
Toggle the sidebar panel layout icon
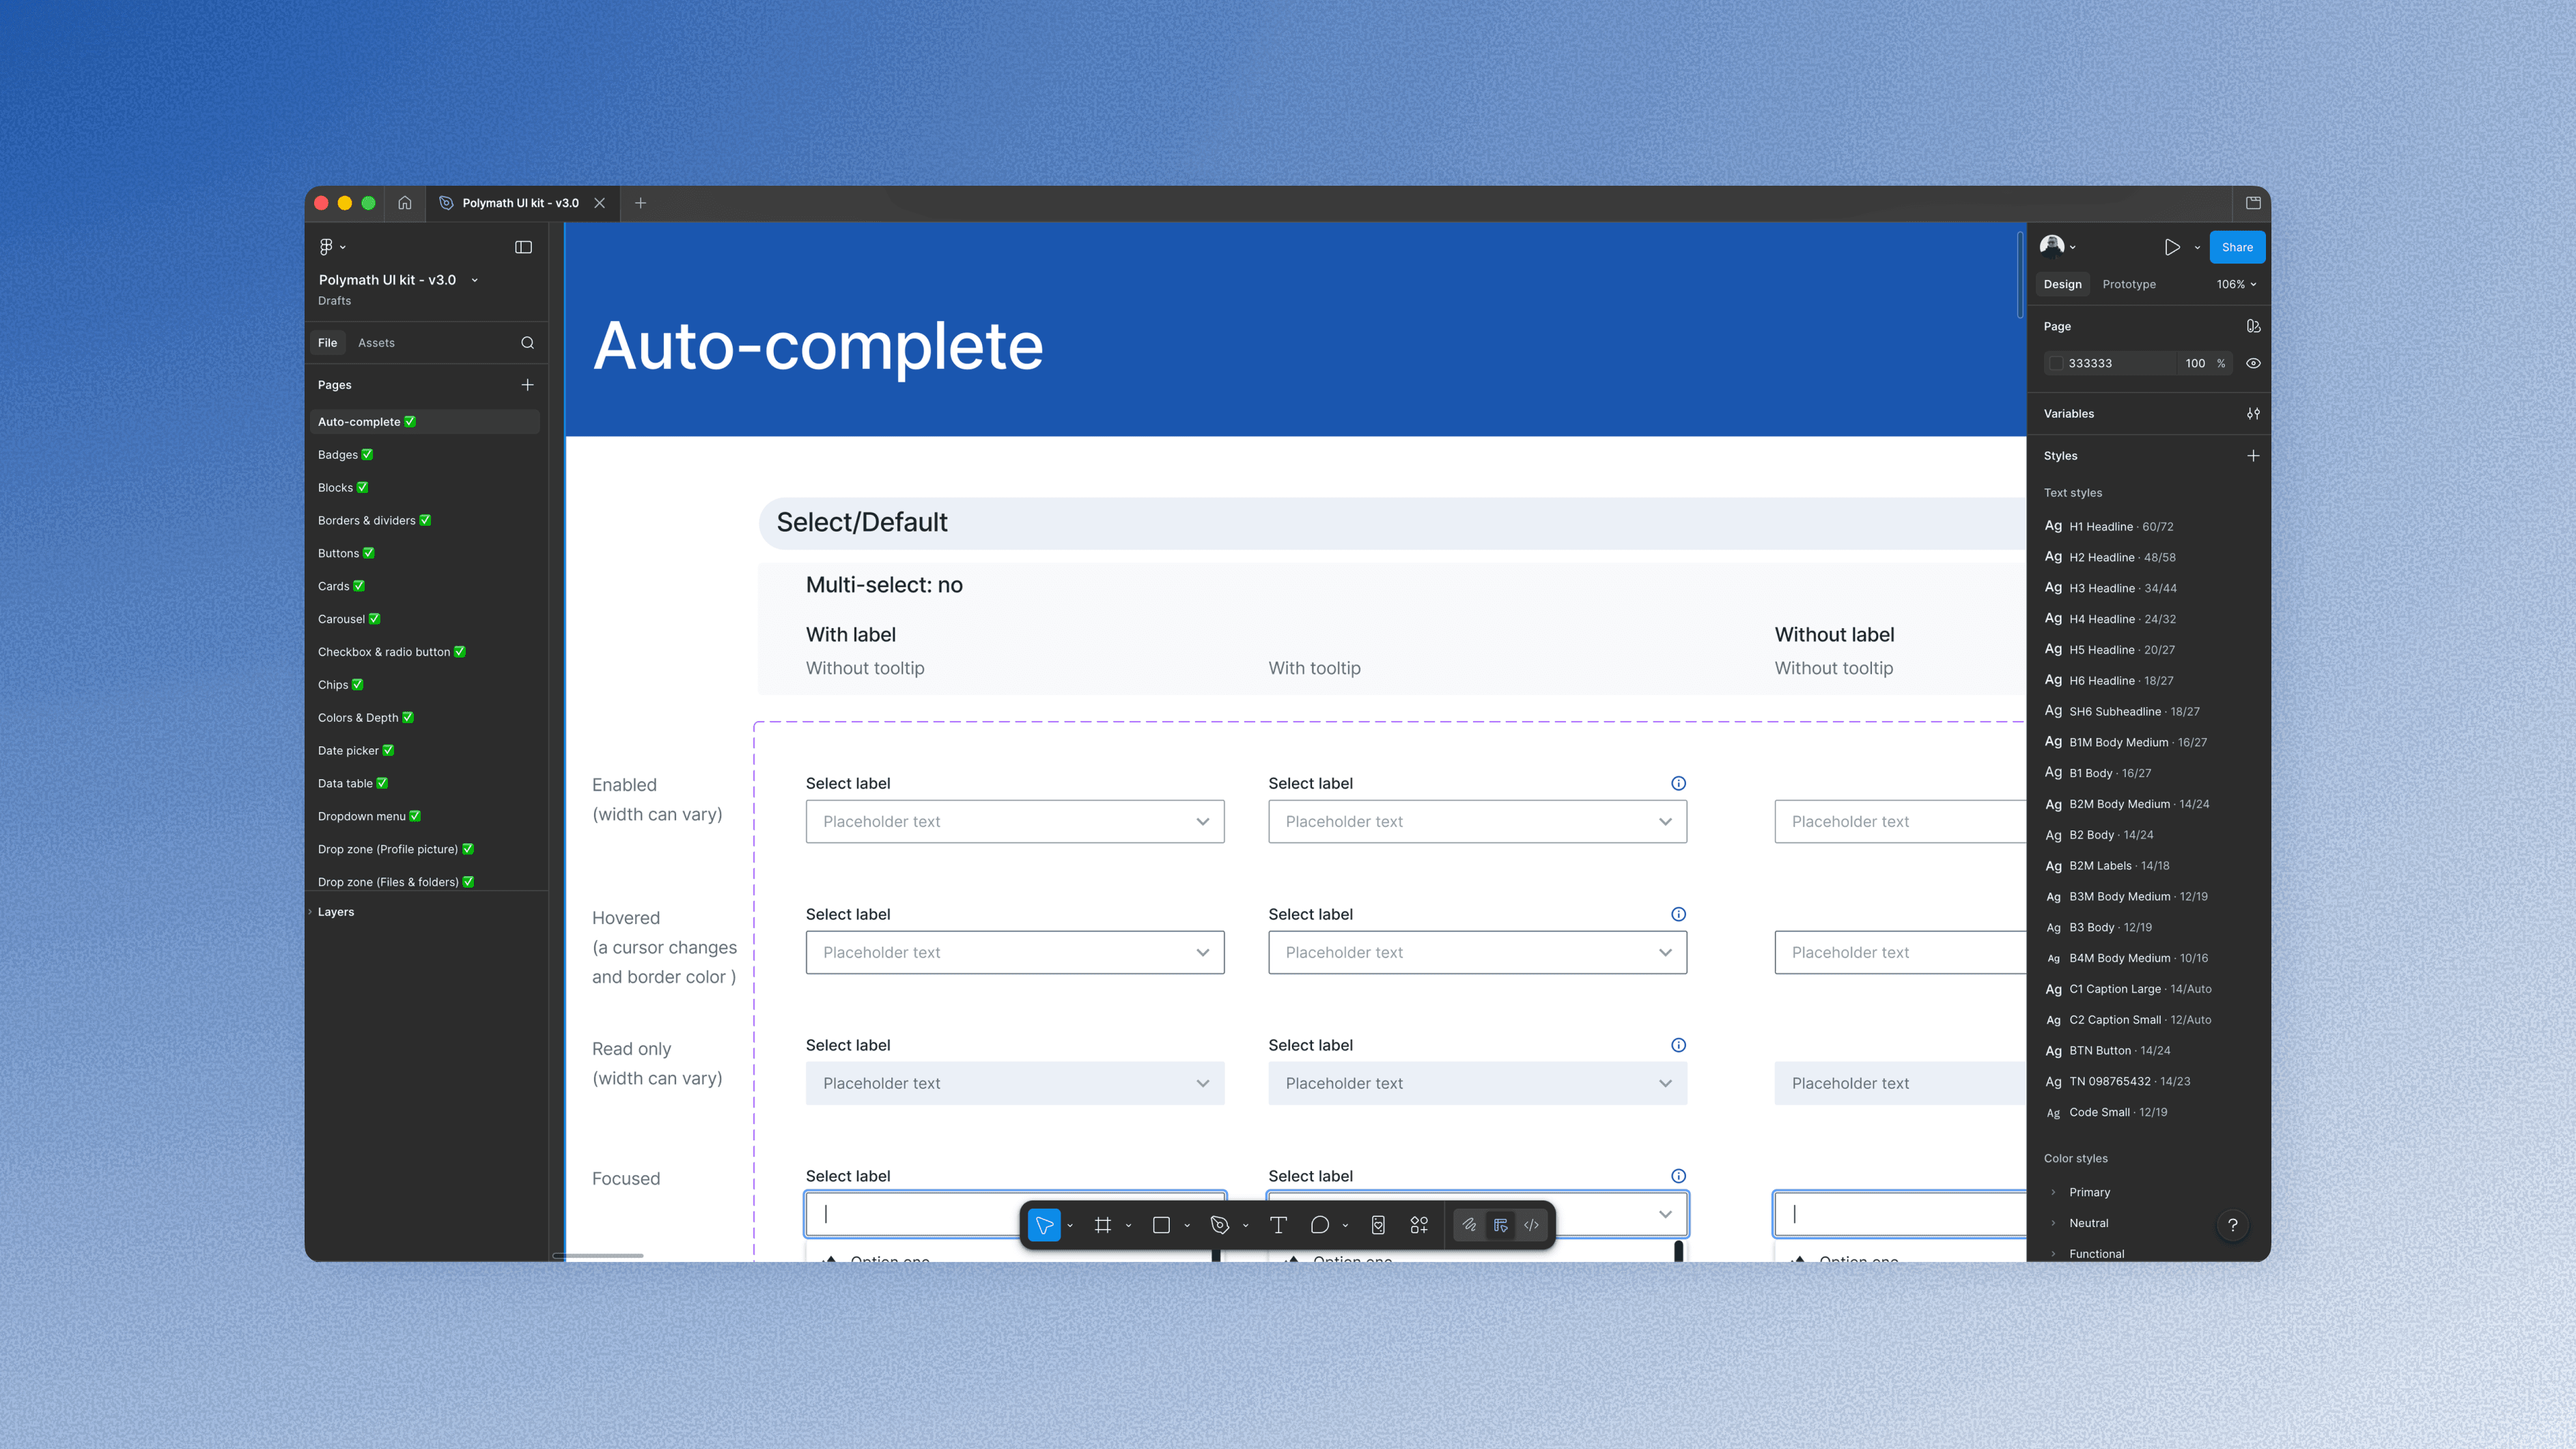point(523,247)
